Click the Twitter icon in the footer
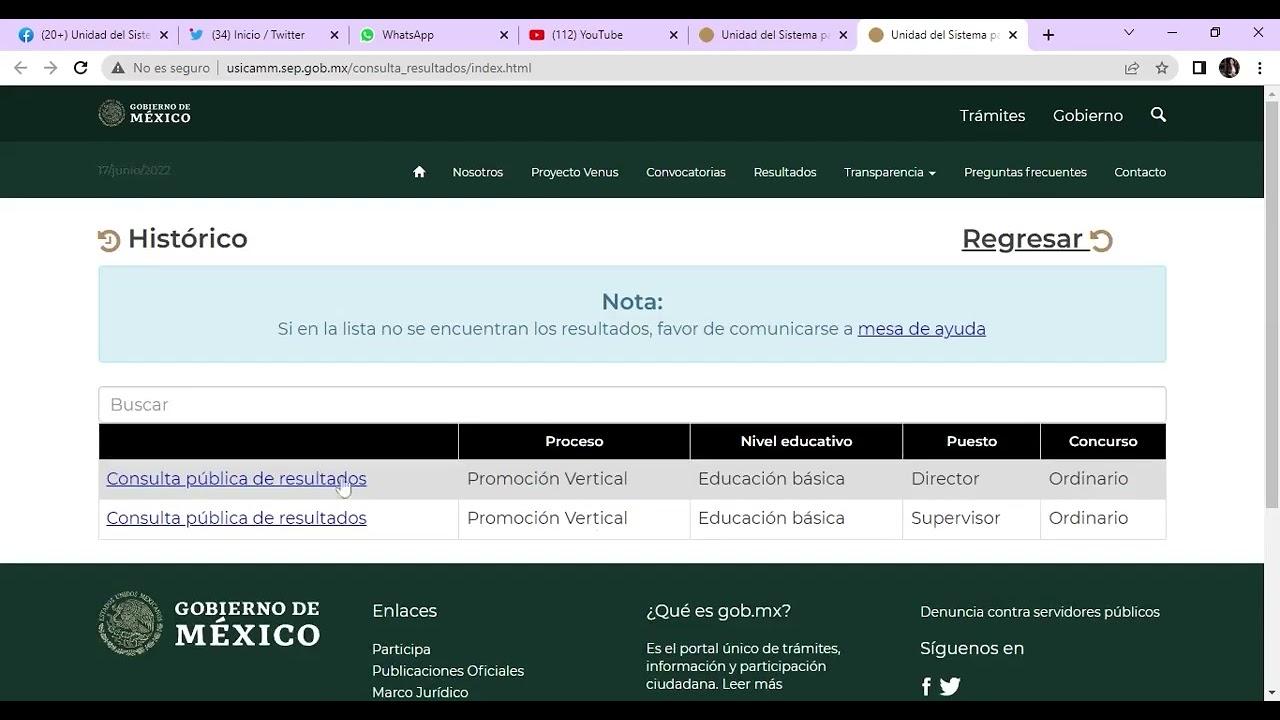The image size is (1280, 720). pyautogui.click(x=949, y=686)
